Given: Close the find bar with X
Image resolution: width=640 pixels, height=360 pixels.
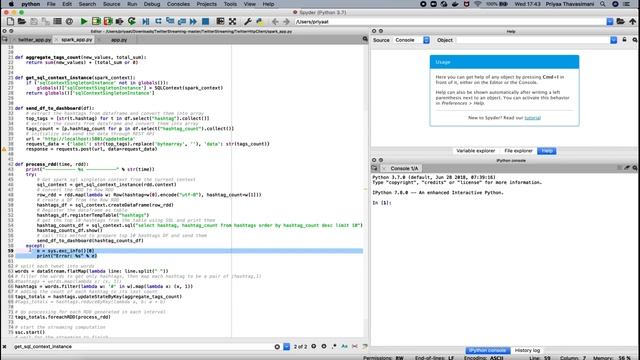Looking at the screenshot, I should [4, 347].
